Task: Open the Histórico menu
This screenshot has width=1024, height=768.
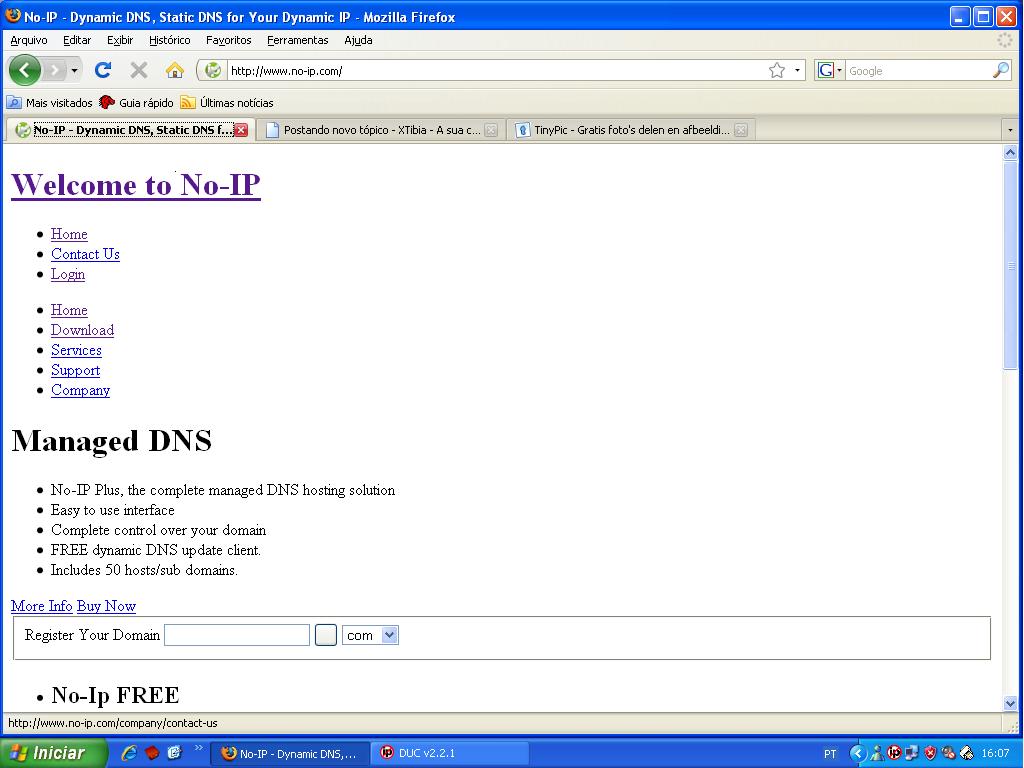Action: tap(170, 40)
